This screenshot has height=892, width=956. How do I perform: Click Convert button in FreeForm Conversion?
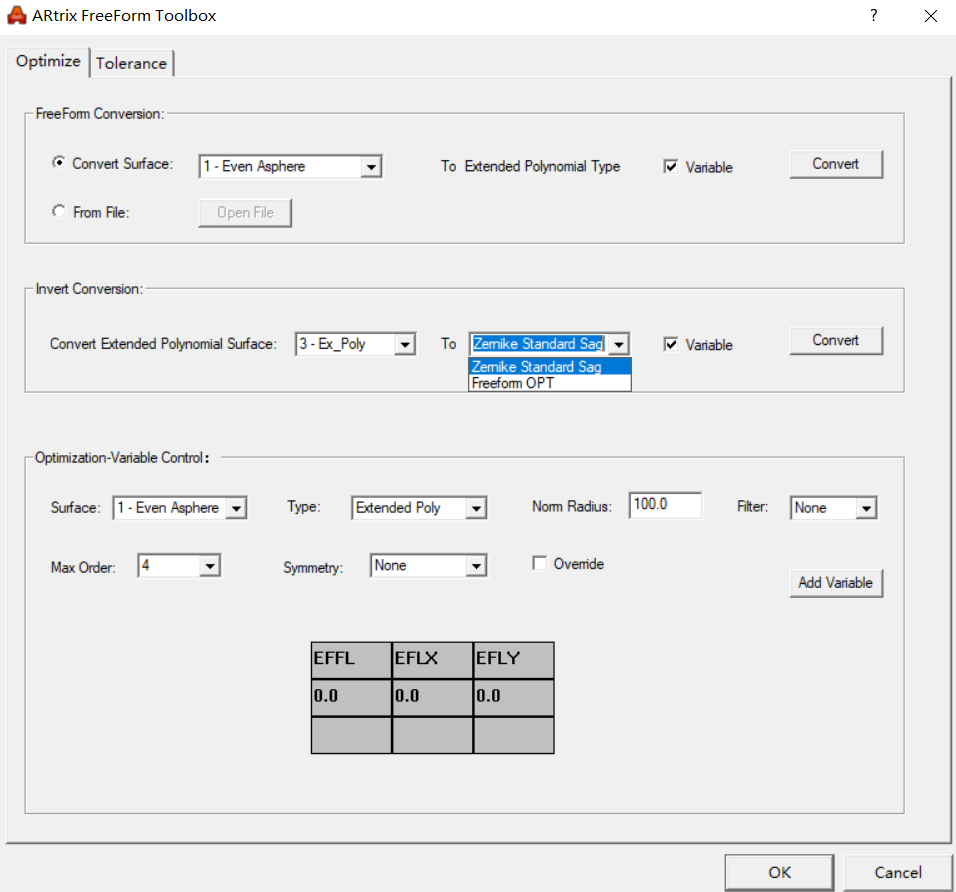click(x=835, y=164)
